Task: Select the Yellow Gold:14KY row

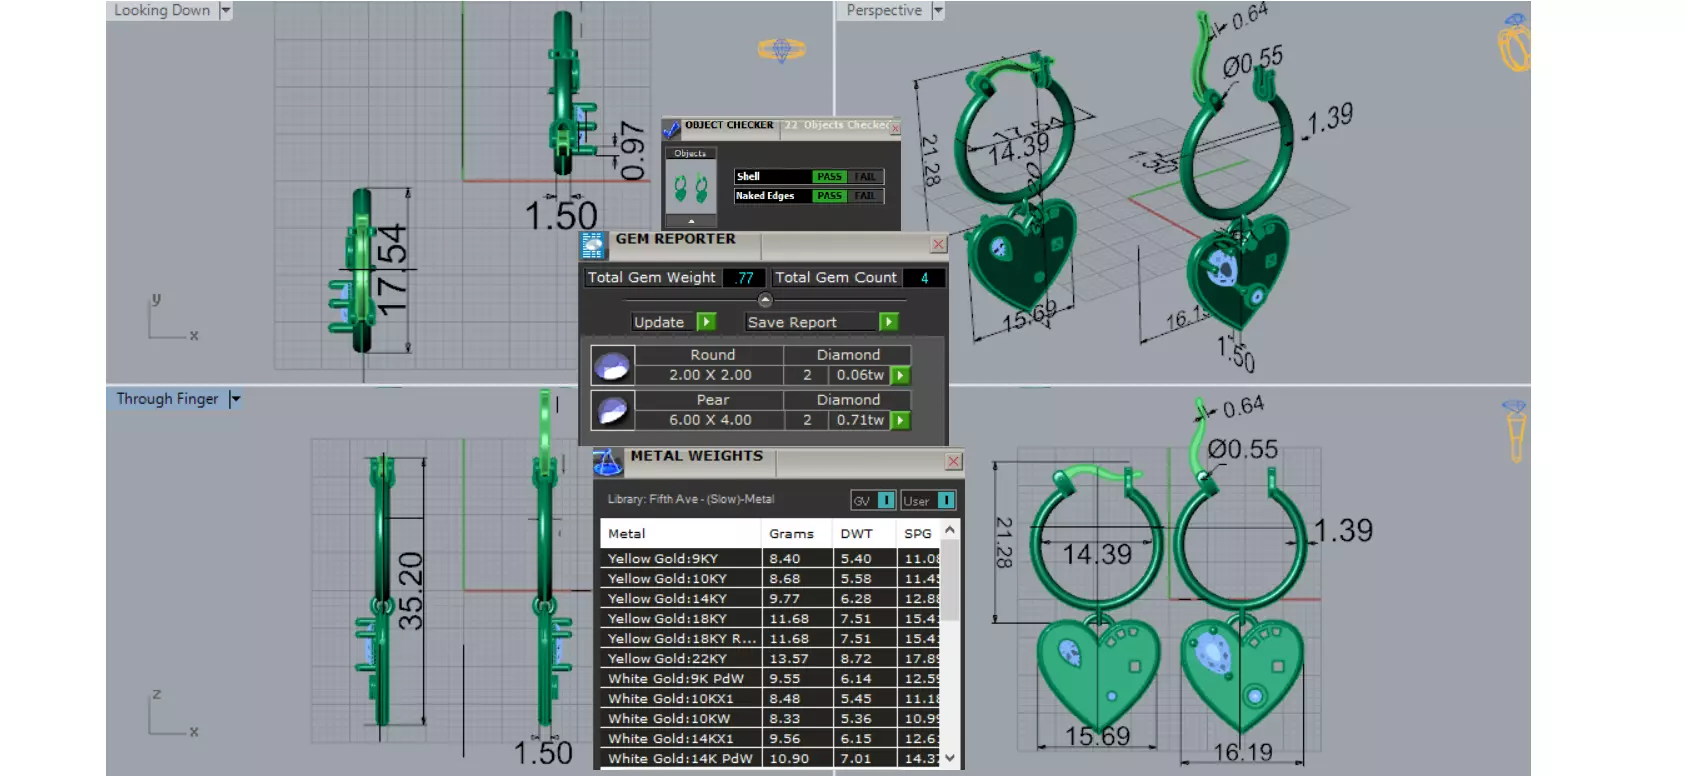Action: [x=770, y=599]
